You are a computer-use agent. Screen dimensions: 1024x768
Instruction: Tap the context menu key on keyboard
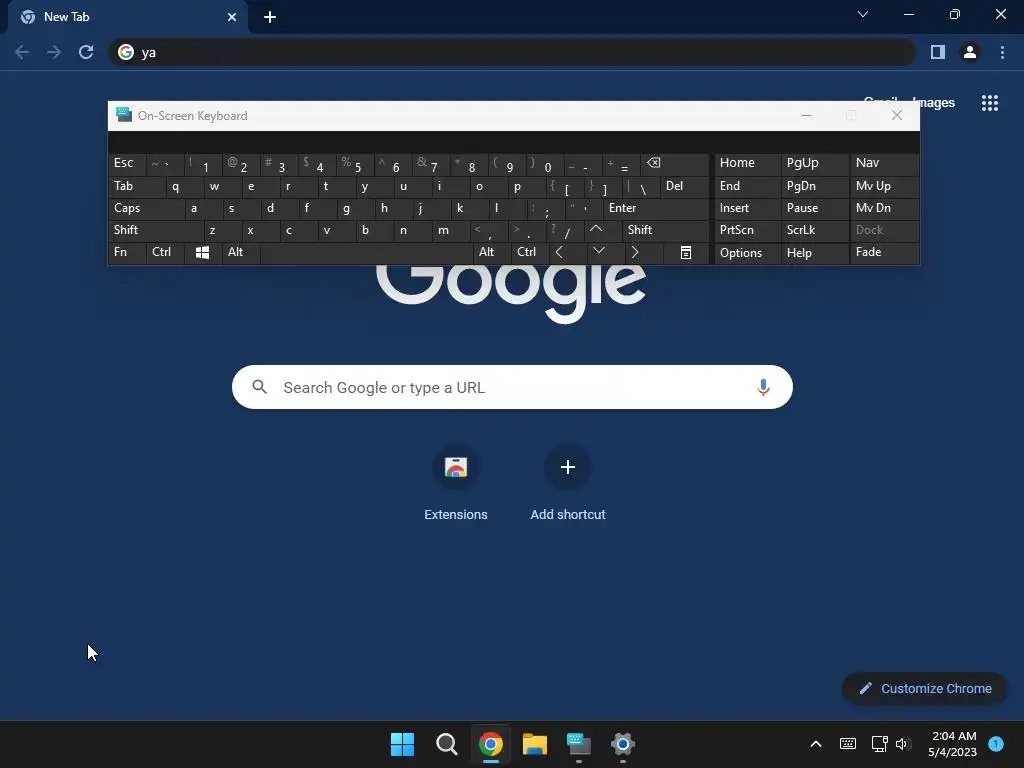[686, 253]
